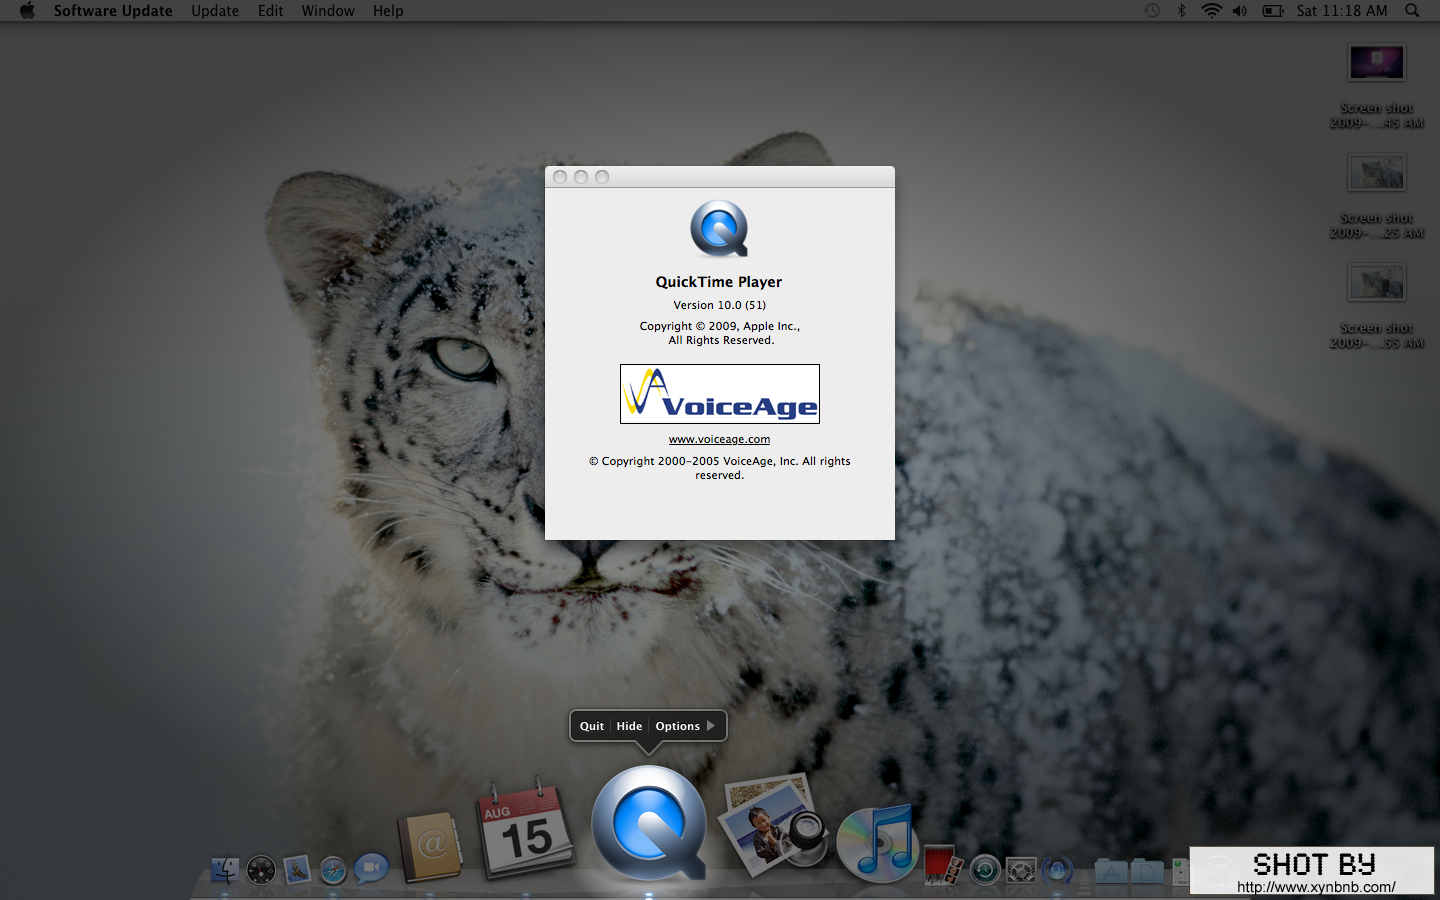Open the Applications folder stack in Dock
The image size is (1440, 900).
1111,870
